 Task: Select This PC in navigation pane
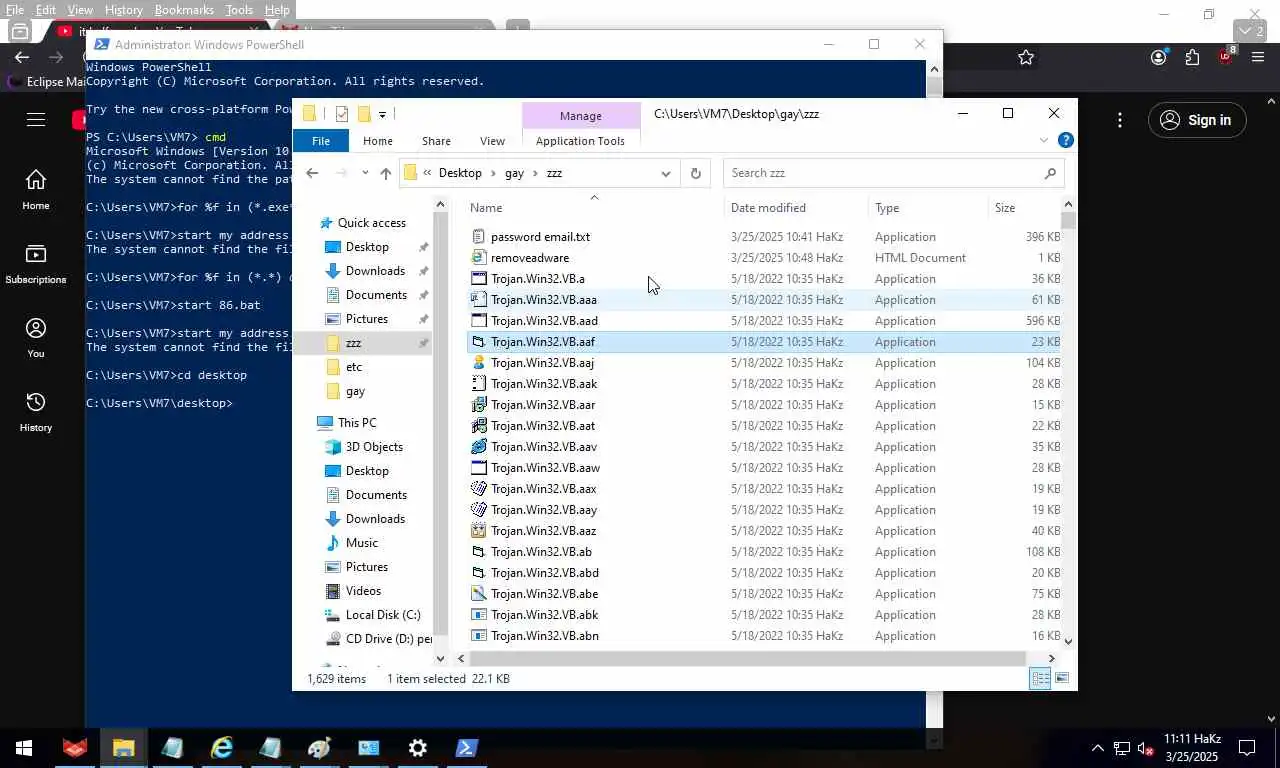(x=357, y=423)
